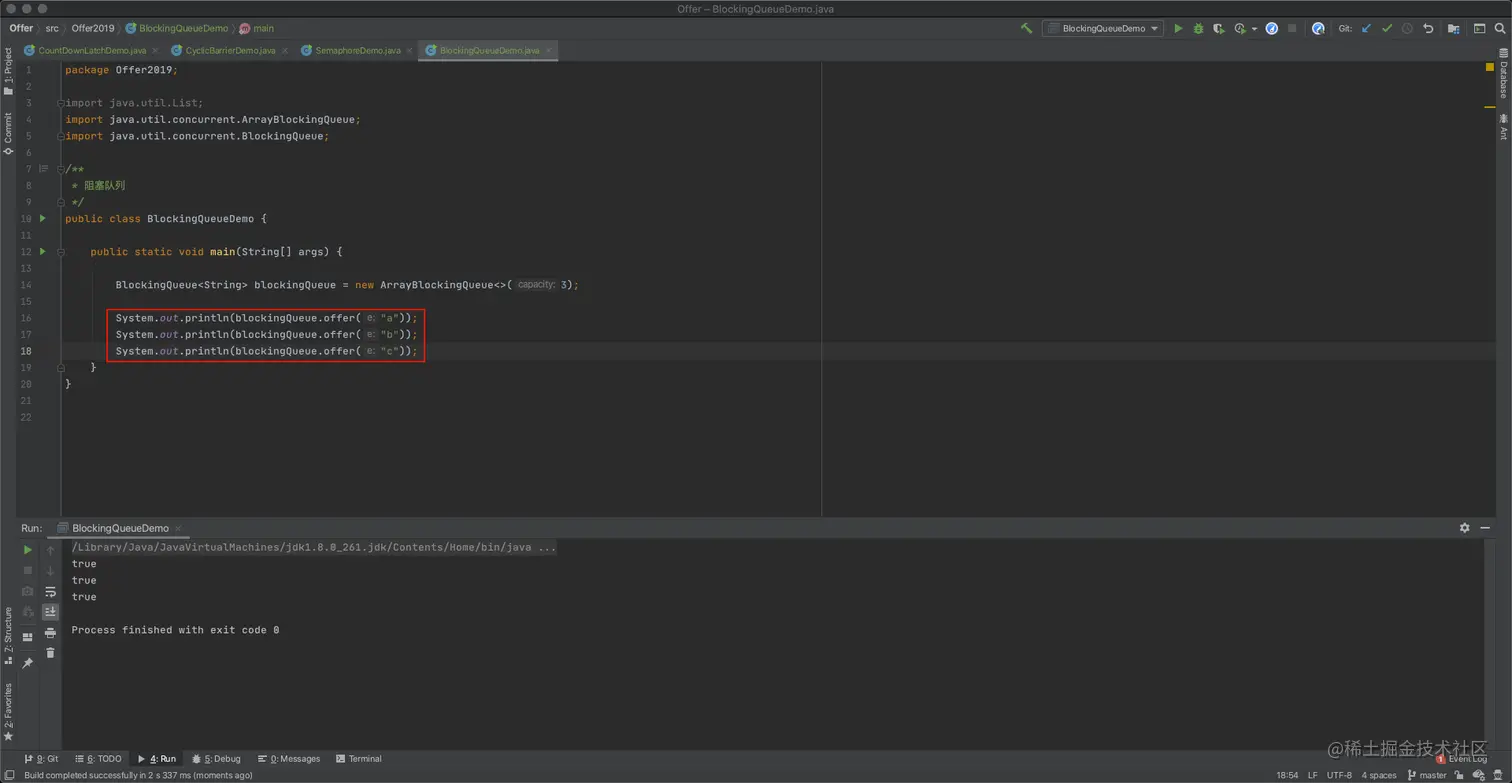Close the SemaphoreDemo.java tab
The width and height of the screenshot is (1512, 783).
(410, 50)
